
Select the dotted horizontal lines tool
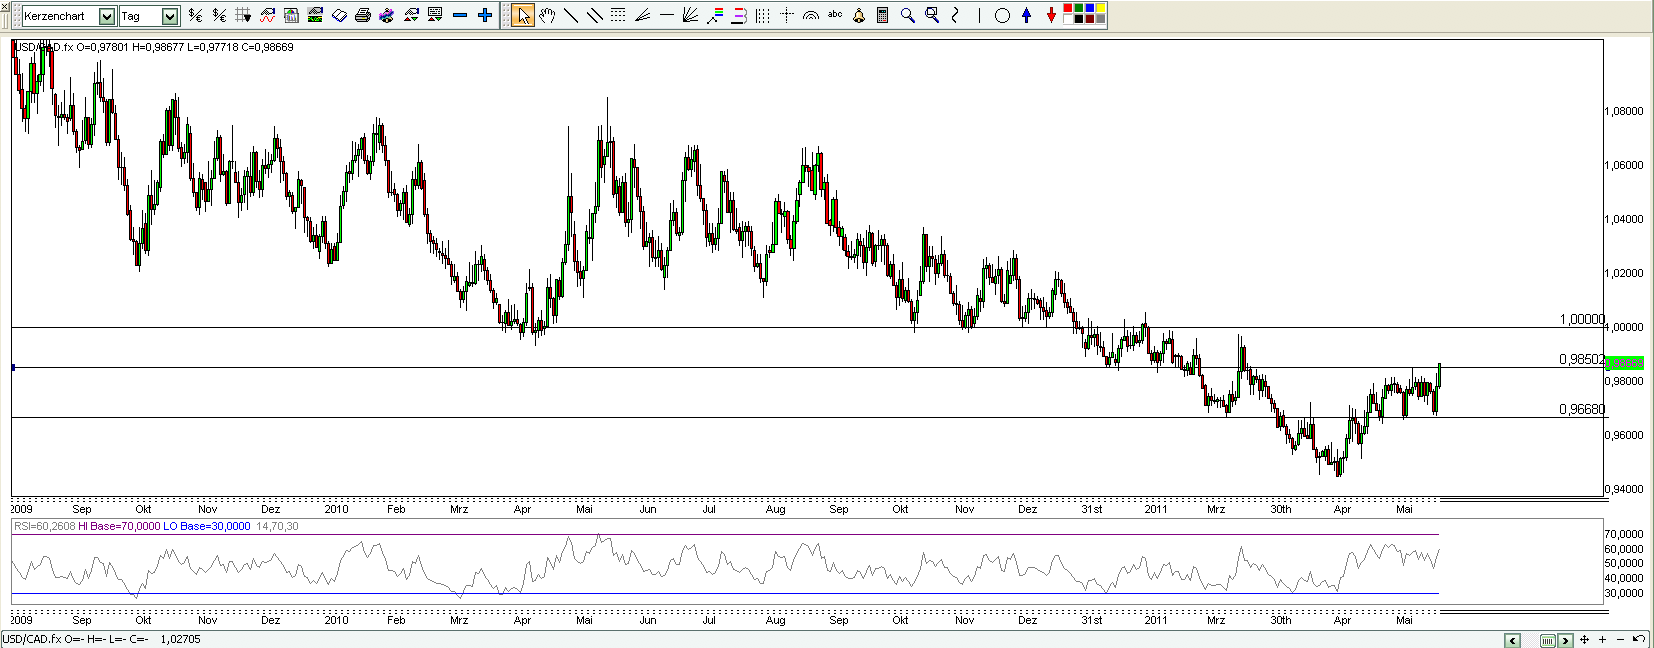click(618, 15)
